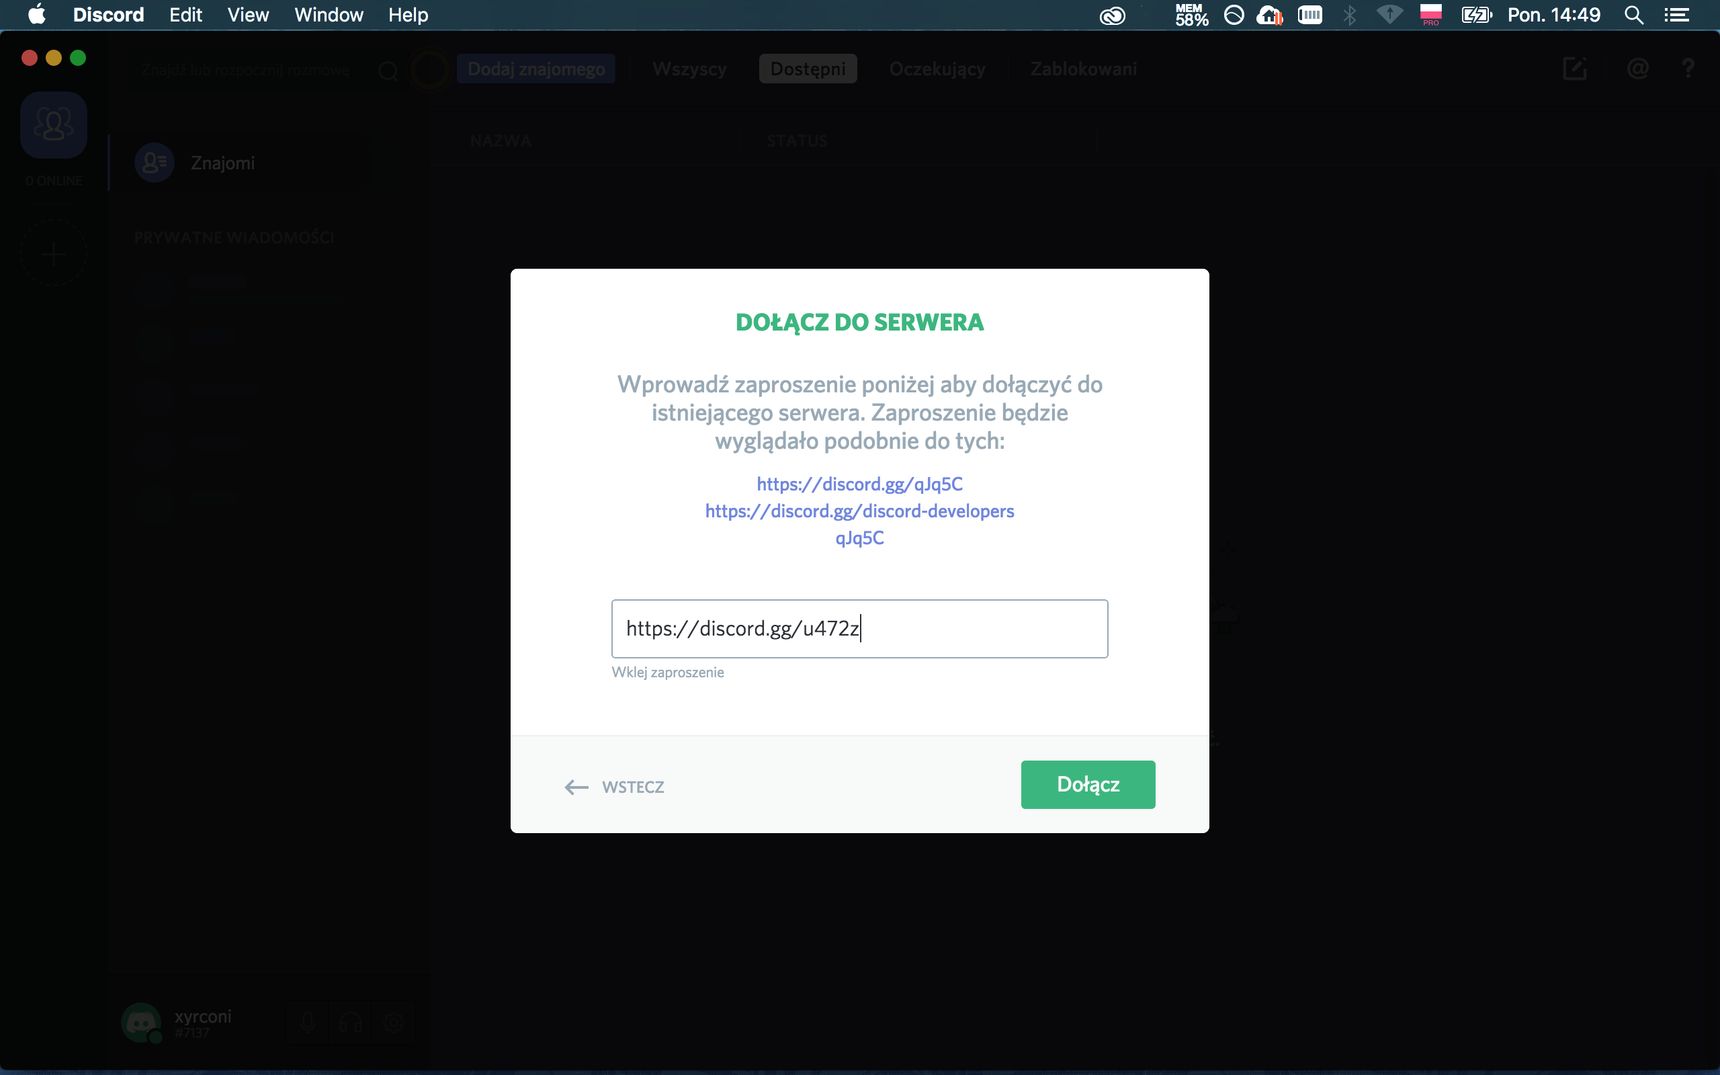Switch to the Wszyscy tab
The height and width of the screenshot is (1075, 1720).
(x=689, y=69)
